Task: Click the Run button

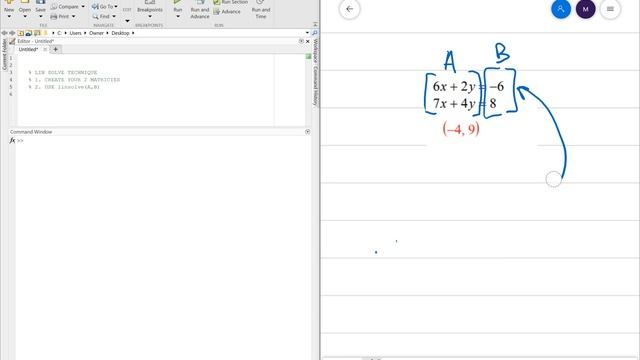Action: point(178,6)
